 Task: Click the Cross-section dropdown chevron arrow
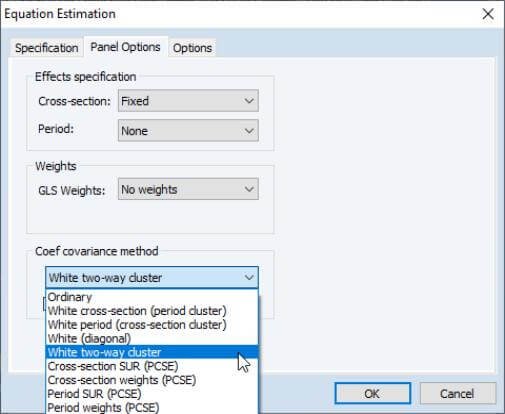pyautogui.click(x=249, y=101)
